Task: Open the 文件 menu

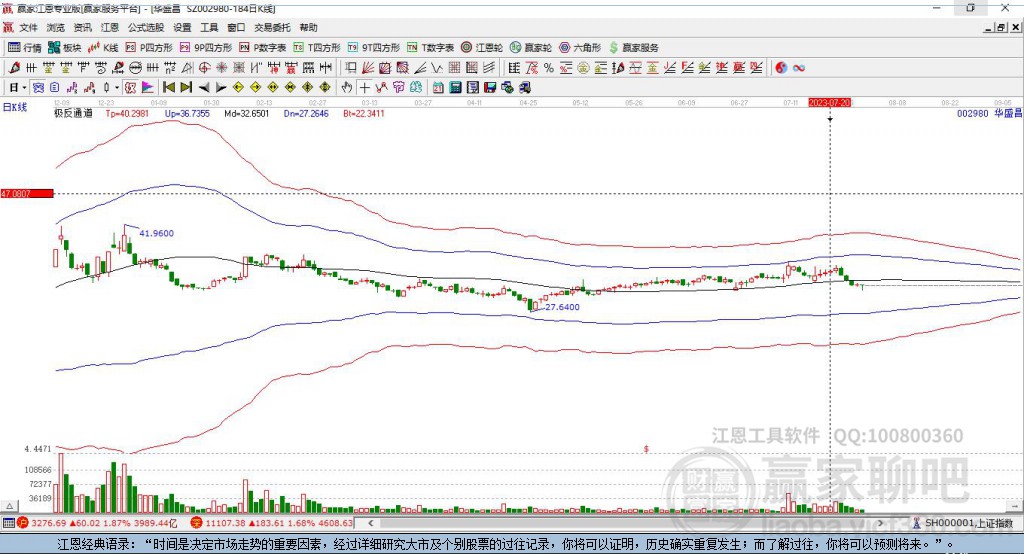Action: [x=28, y=27]
